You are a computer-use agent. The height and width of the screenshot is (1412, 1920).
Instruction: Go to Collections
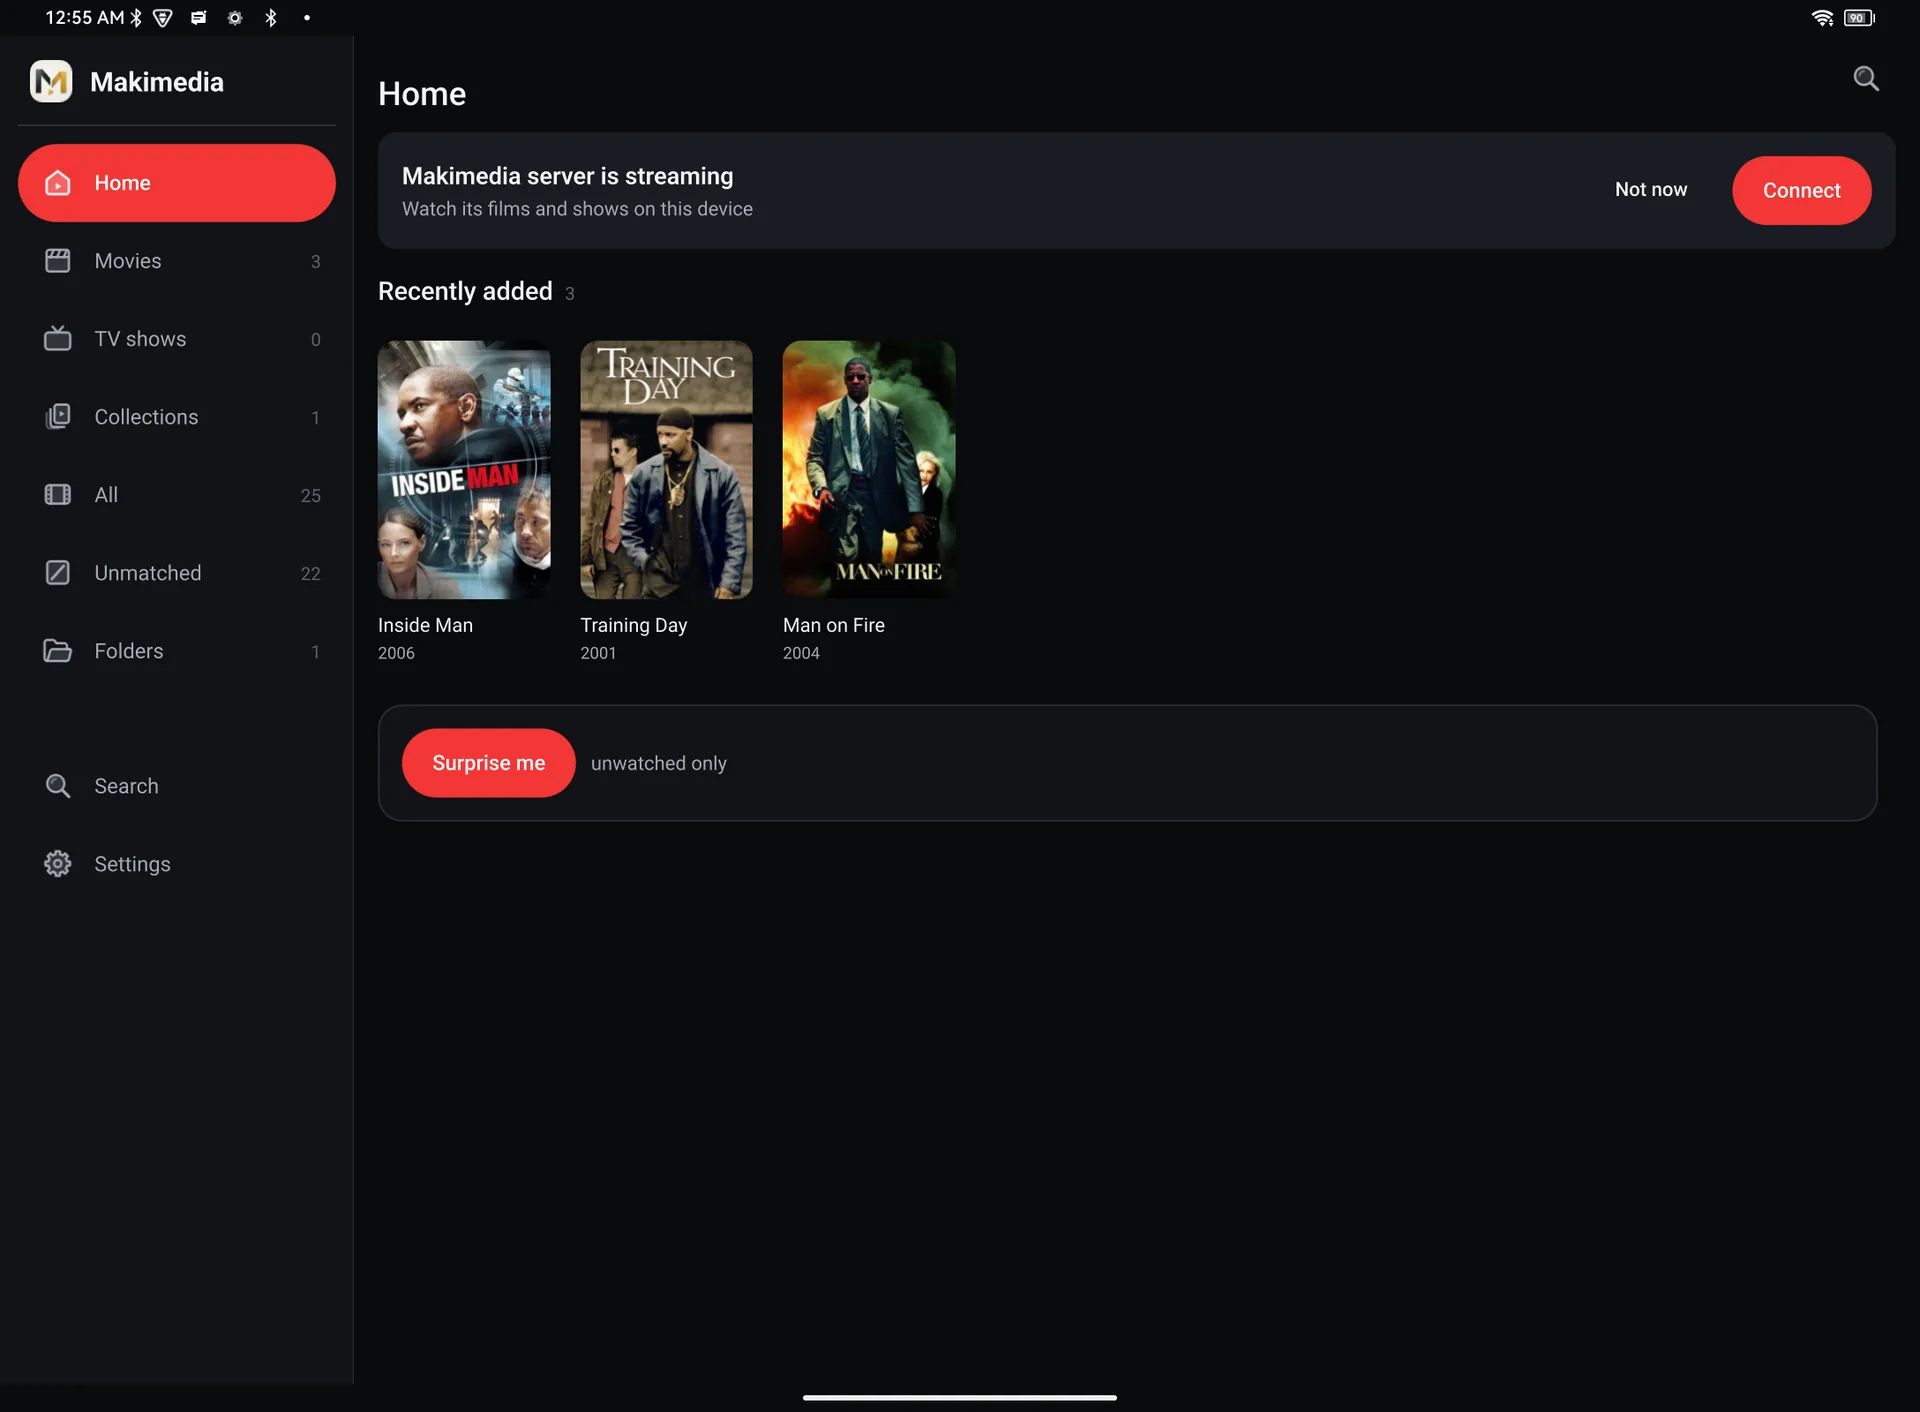177,417
